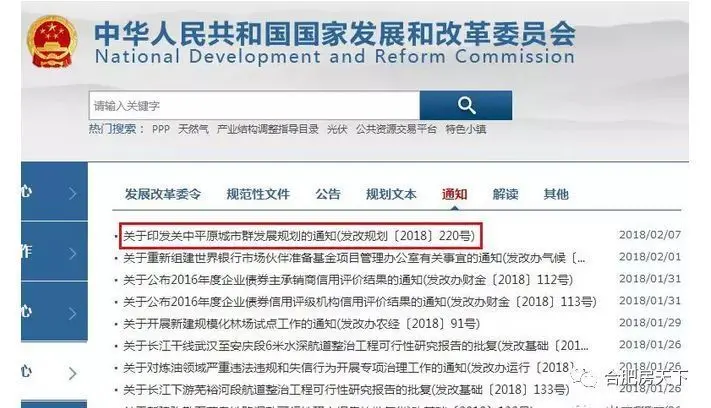Click the magnifier search button
711x408 pixels.
tap(466, 105)
